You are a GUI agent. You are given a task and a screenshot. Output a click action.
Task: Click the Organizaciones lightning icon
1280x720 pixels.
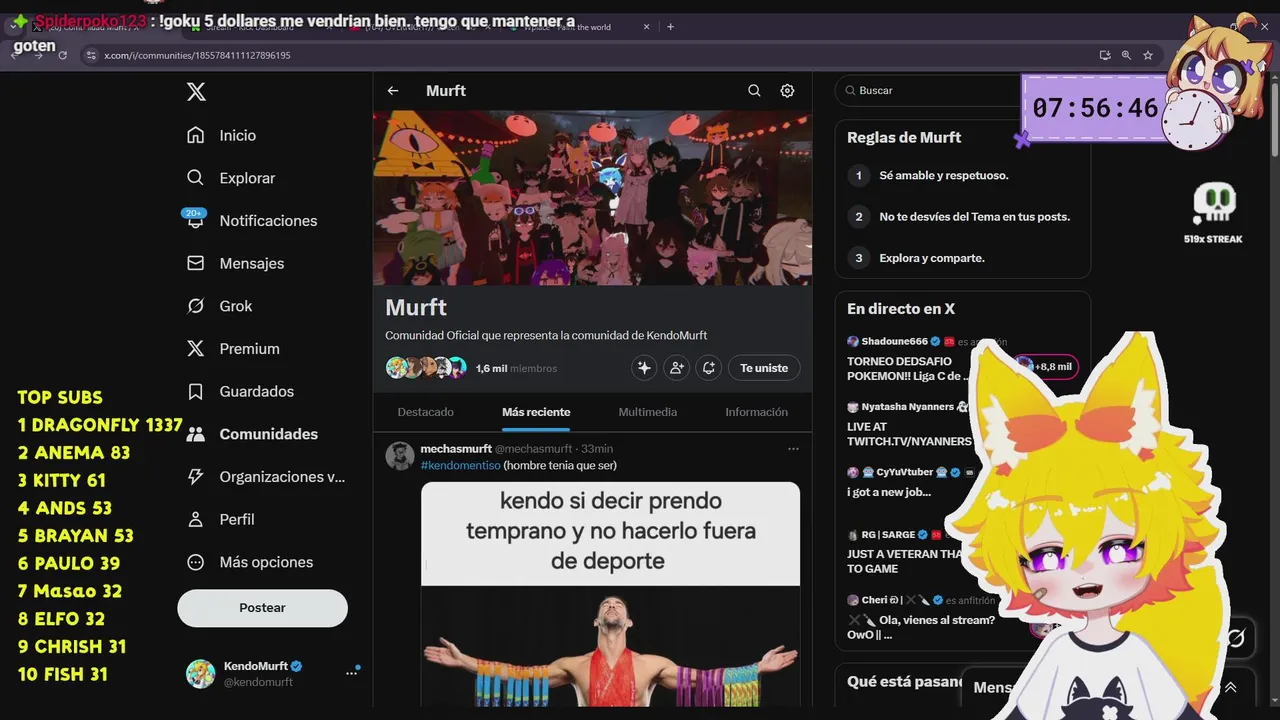[x=196, y=477]
